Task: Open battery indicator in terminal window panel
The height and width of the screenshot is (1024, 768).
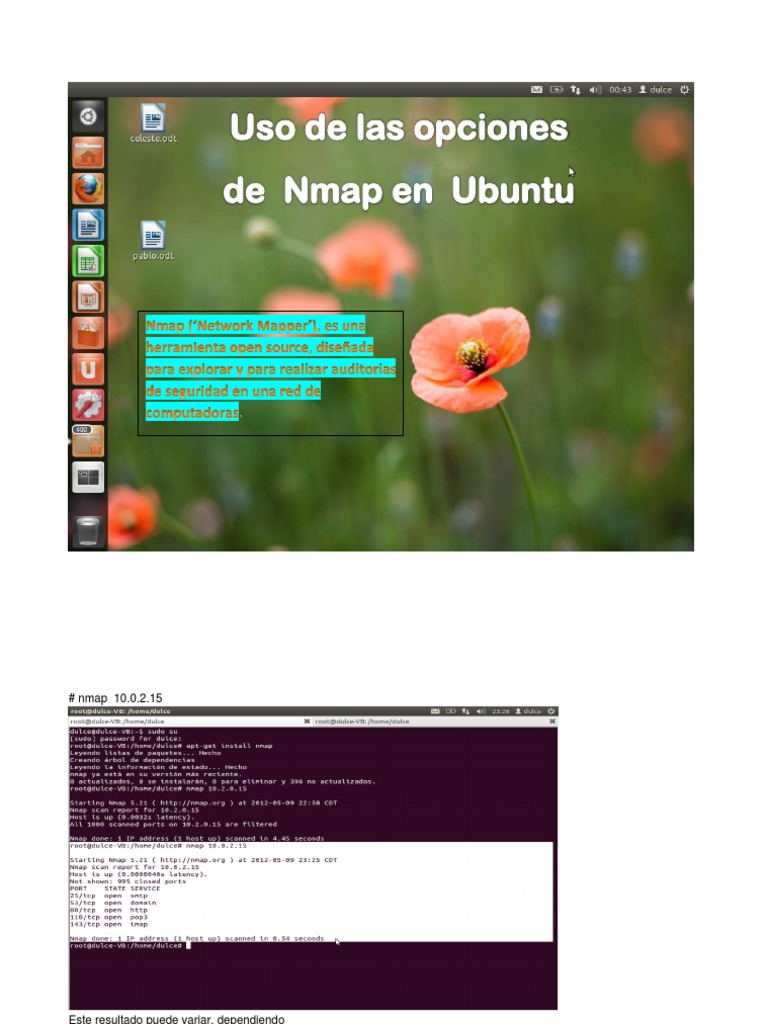Action: (451, 711)
